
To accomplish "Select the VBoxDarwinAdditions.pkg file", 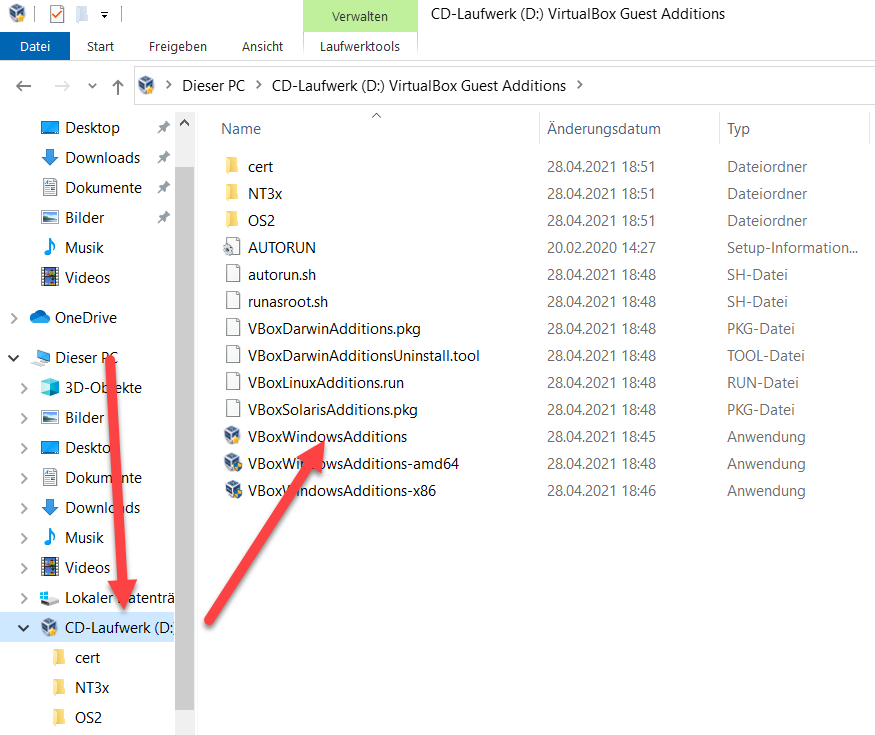I will tap(334, 329).
